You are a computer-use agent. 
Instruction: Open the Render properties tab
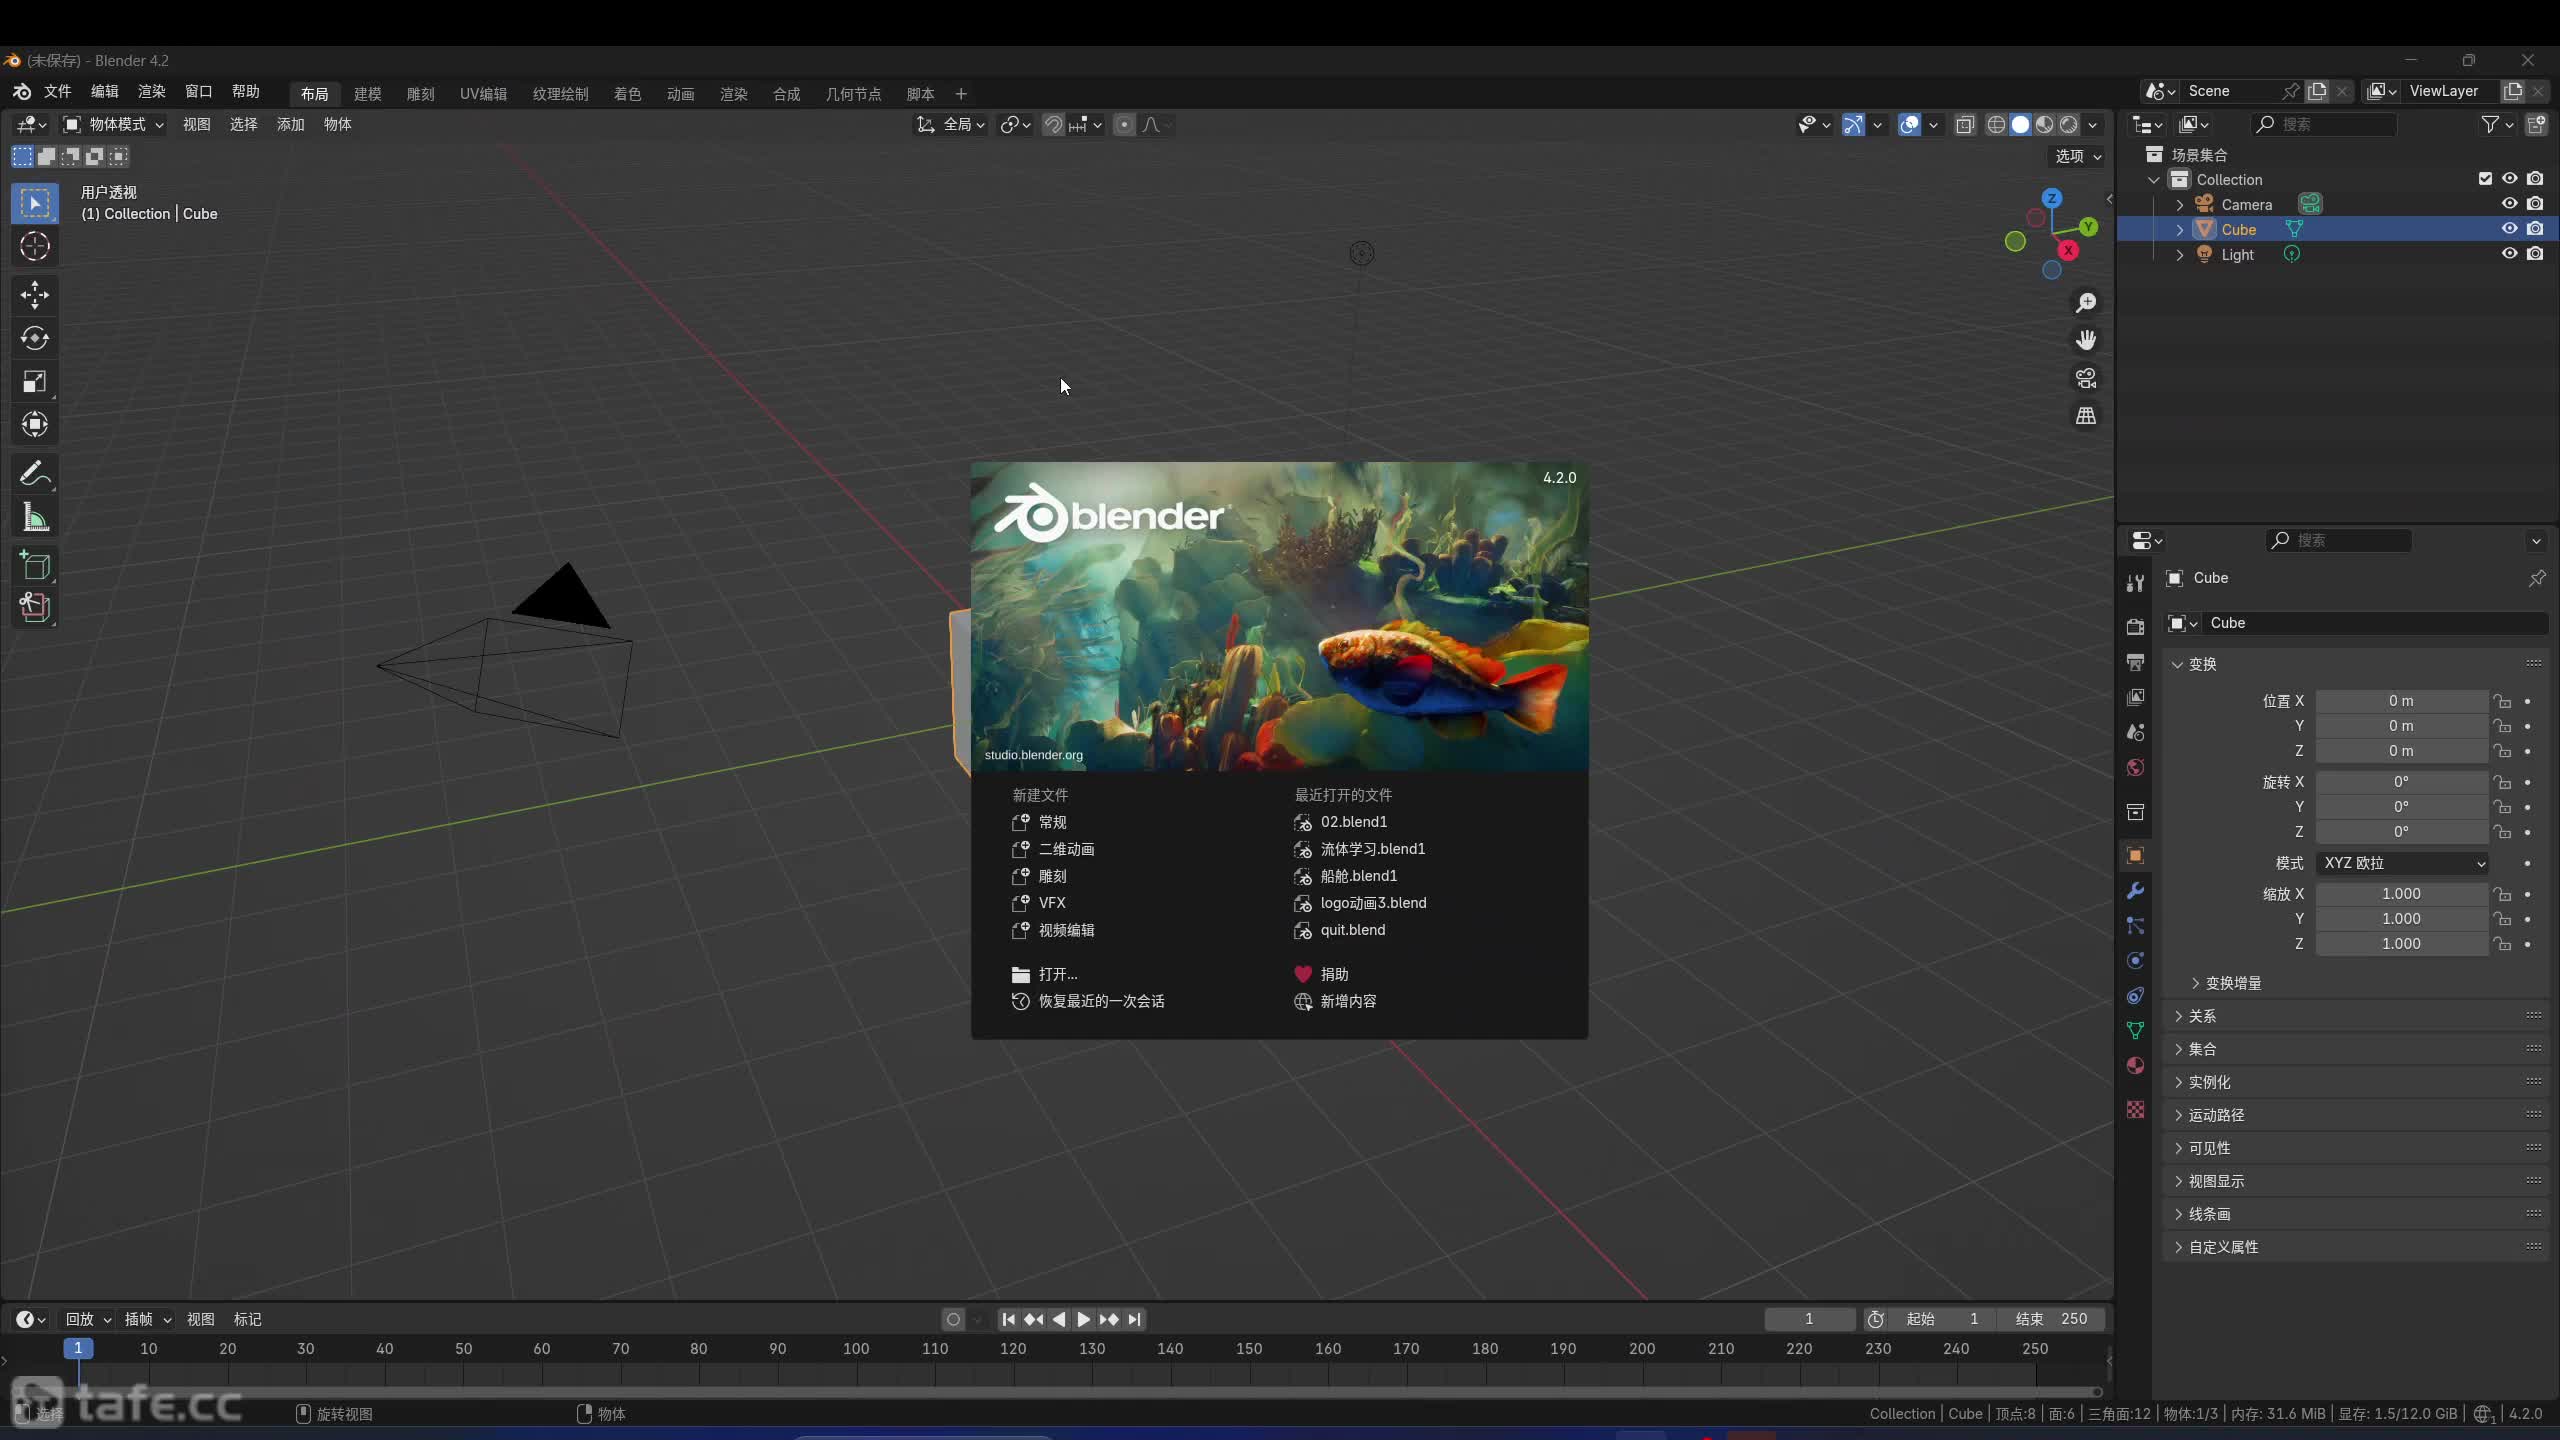pos(2135,627)
